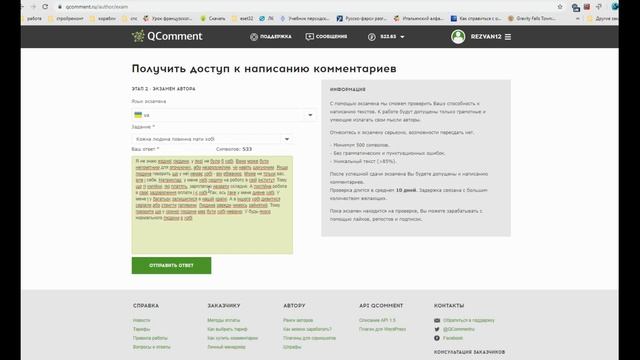
Task: Open the Описание API 1.5 link
Action: (x=377, y=320)
